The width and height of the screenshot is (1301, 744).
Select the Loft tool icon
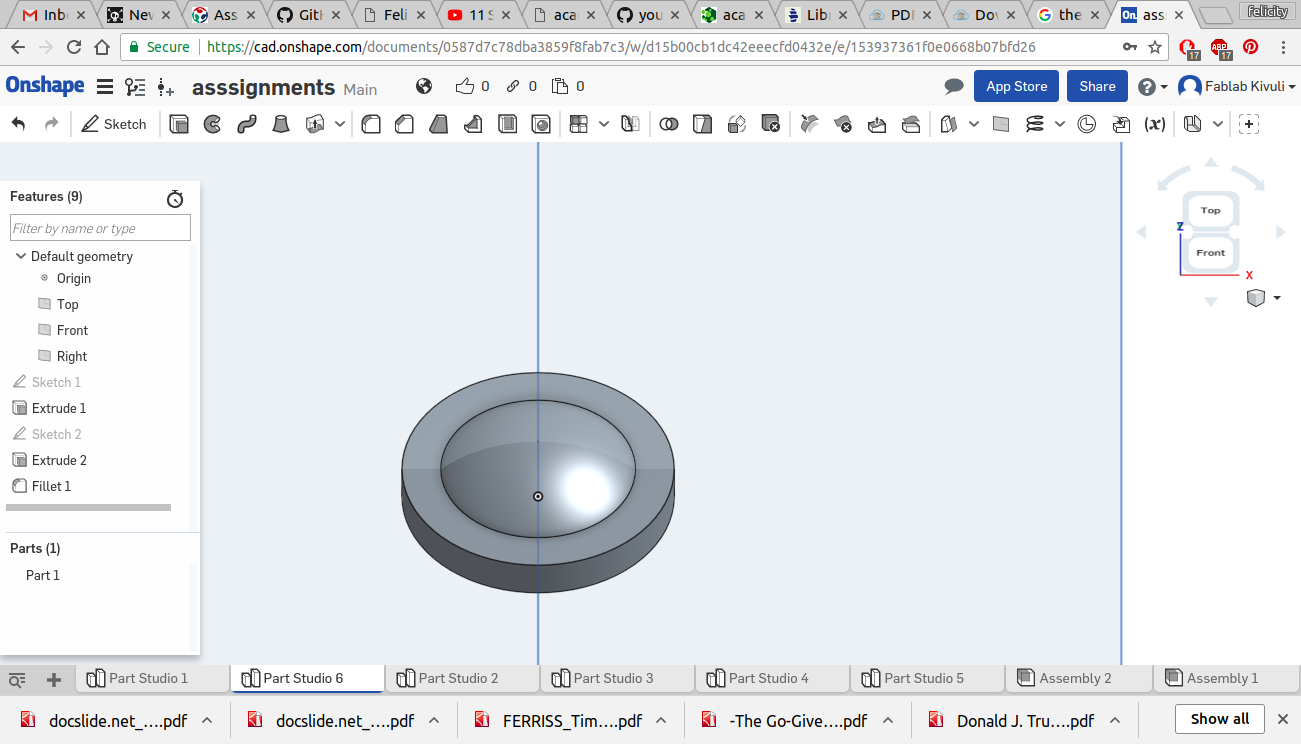pyautogui.click(x=281, y=124)
